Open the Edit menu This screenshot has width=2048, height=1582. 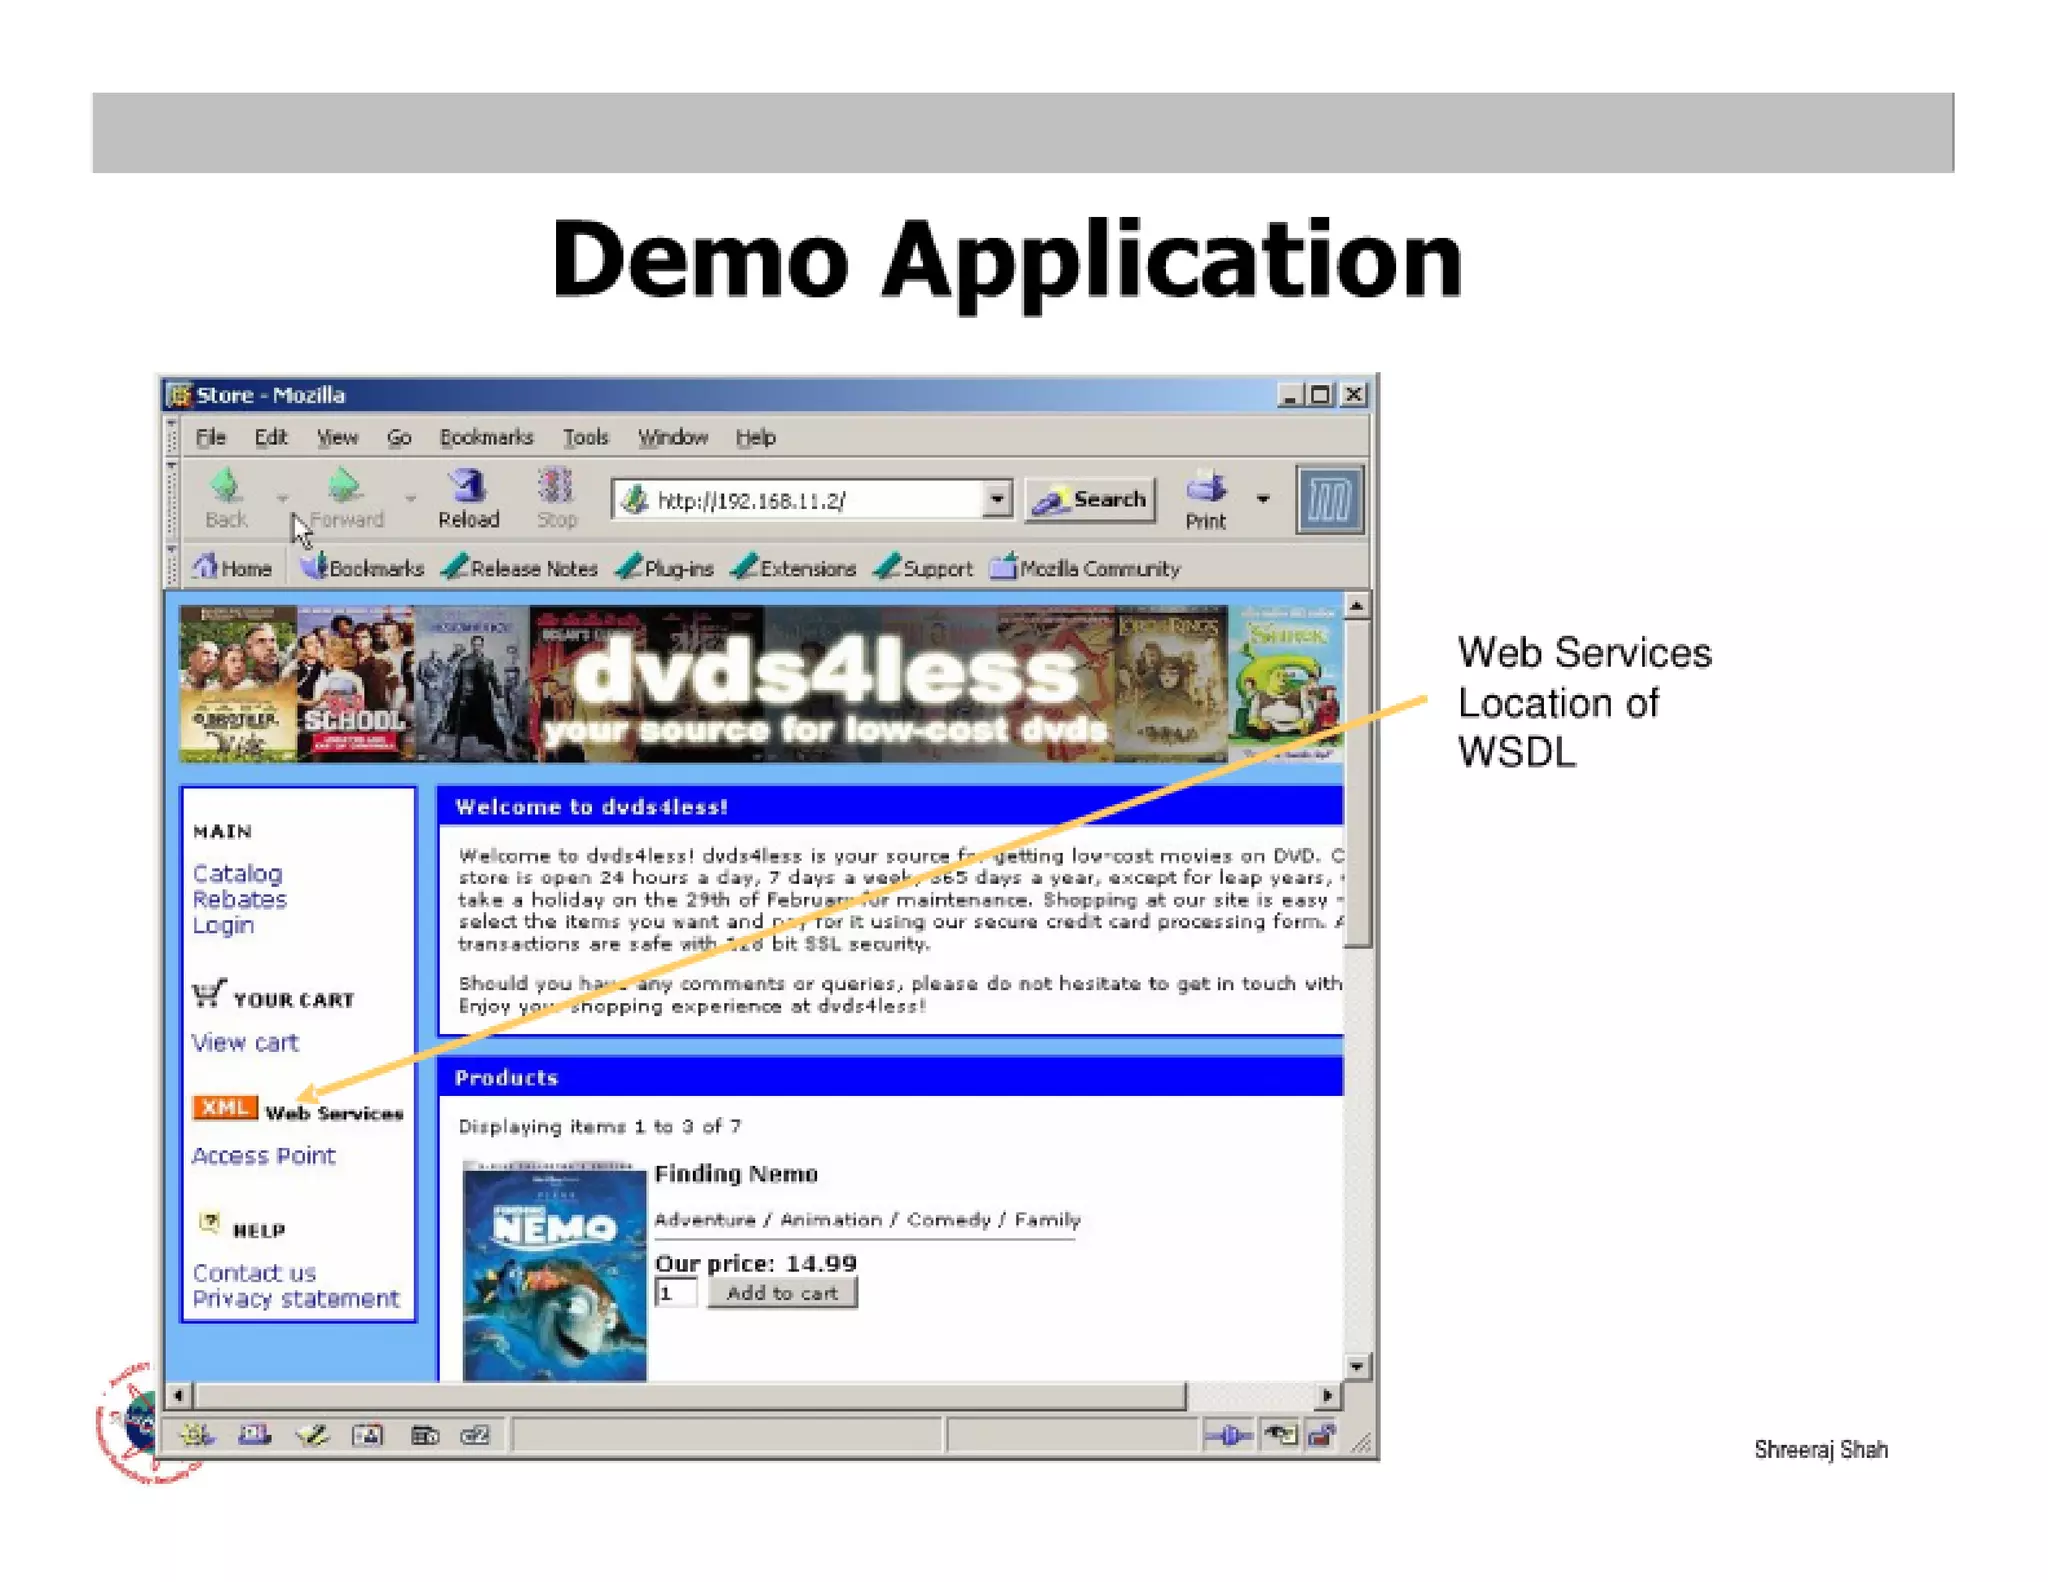270,437
